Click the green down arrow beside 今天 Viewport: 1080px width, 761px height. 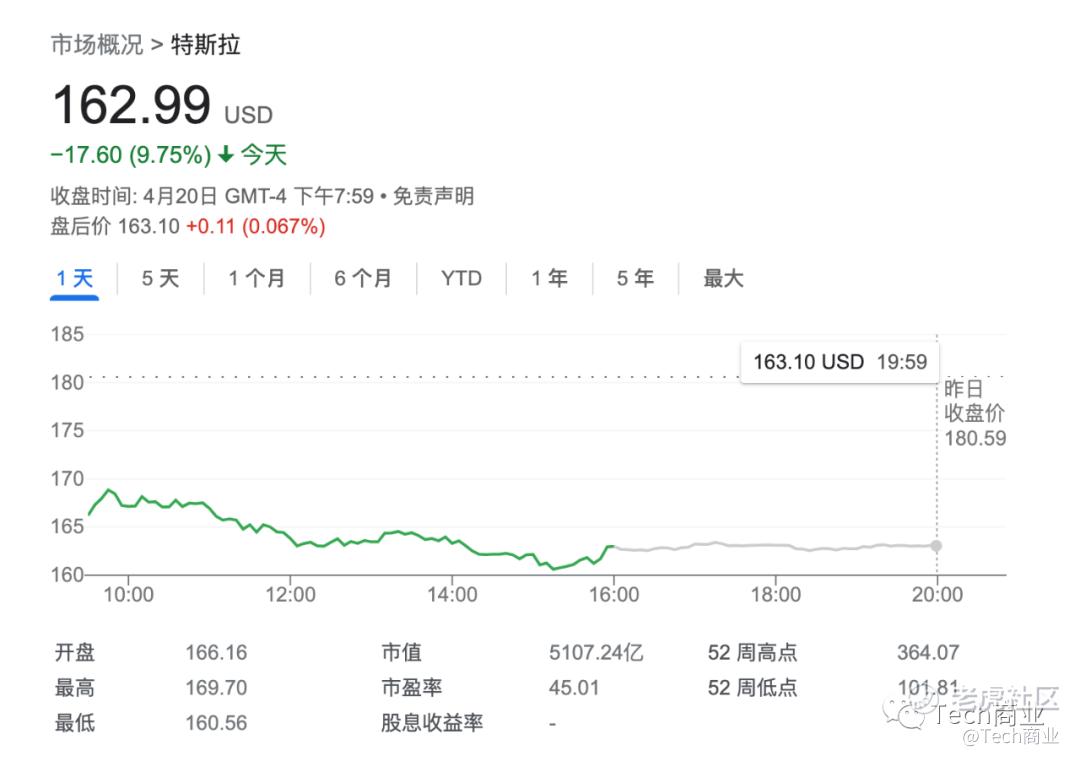[x=225, y=155]
